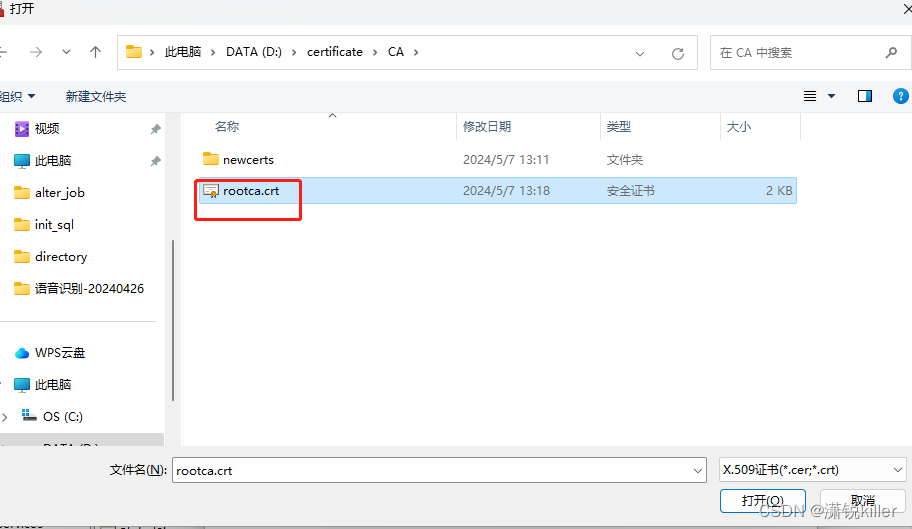Click the navigation pane scrollbar
Screen dimensions: 912x529
[173, 320]
